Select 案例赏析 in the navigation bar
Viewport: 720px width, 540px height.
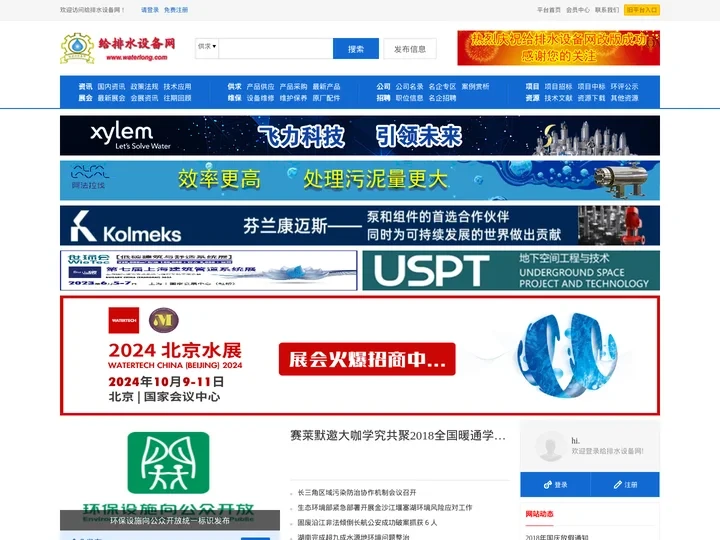(x=476, y=86)
